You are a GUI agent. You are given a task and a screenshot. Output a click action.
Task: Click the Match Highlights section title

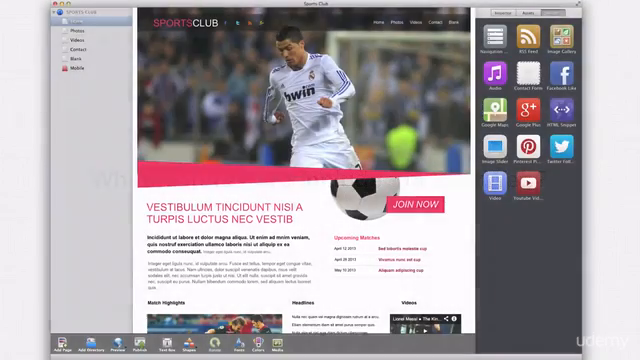(166, 303)
